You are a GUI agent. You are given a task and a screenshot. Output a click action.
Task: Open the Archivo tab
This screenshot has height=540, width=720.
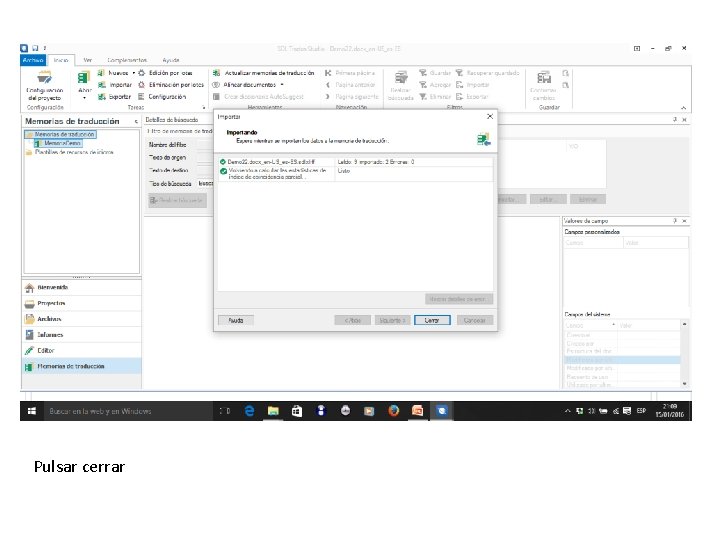(x=33, y=60)
